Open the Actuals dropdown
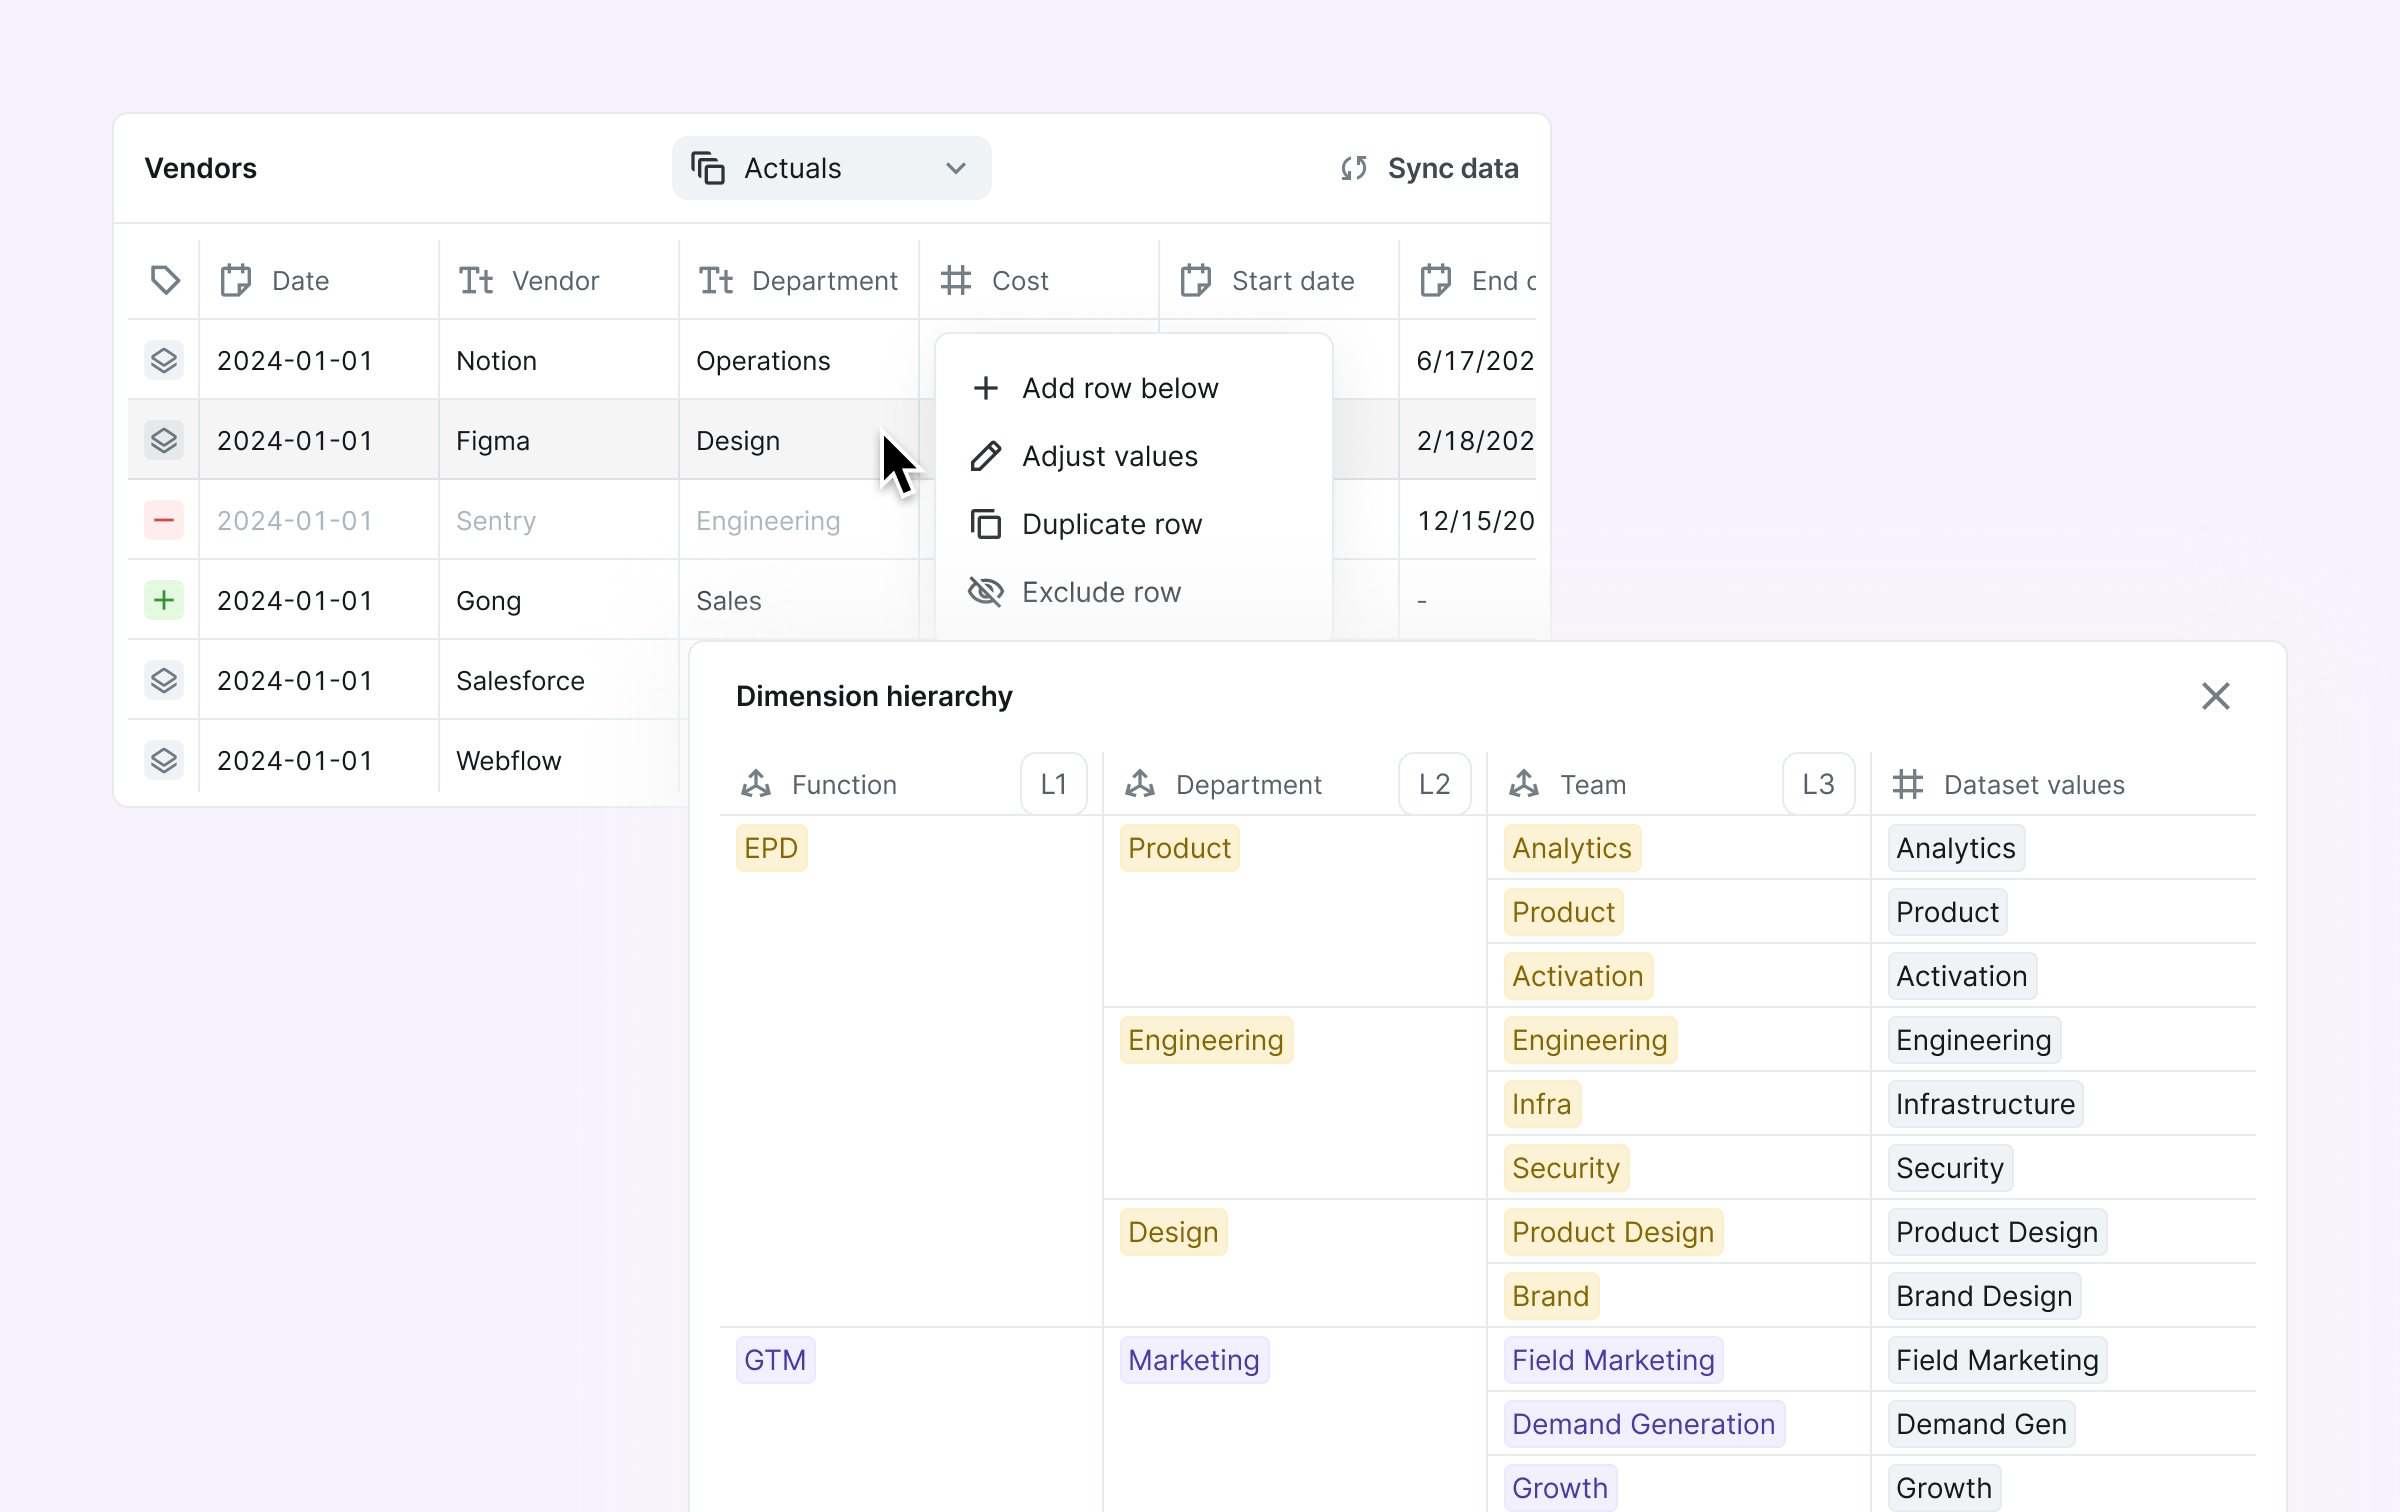 coord(831,168)
